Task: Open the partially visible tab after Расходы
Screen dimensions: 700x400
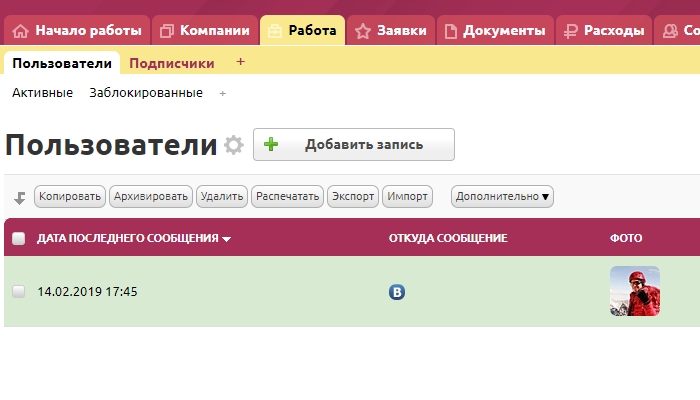Action: 677,30
